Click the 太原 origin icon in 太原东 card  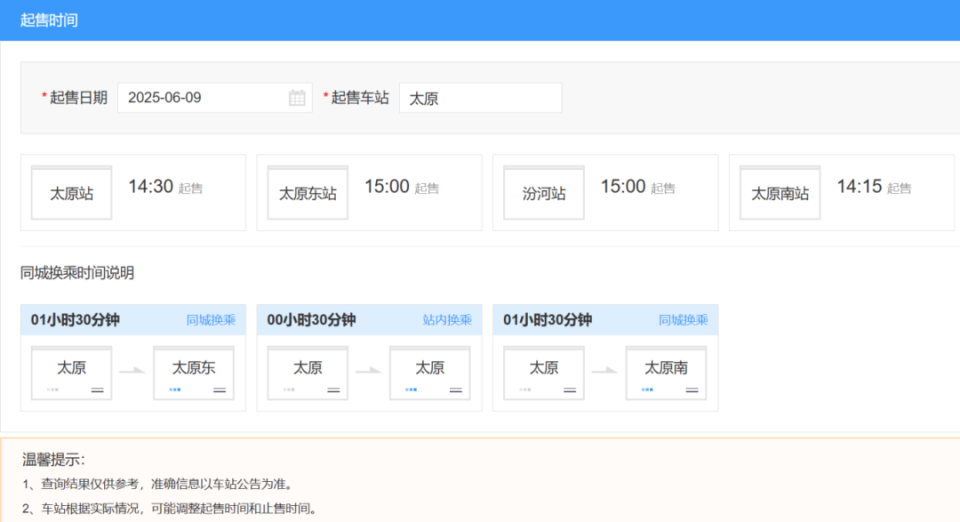tap(72, 373)
